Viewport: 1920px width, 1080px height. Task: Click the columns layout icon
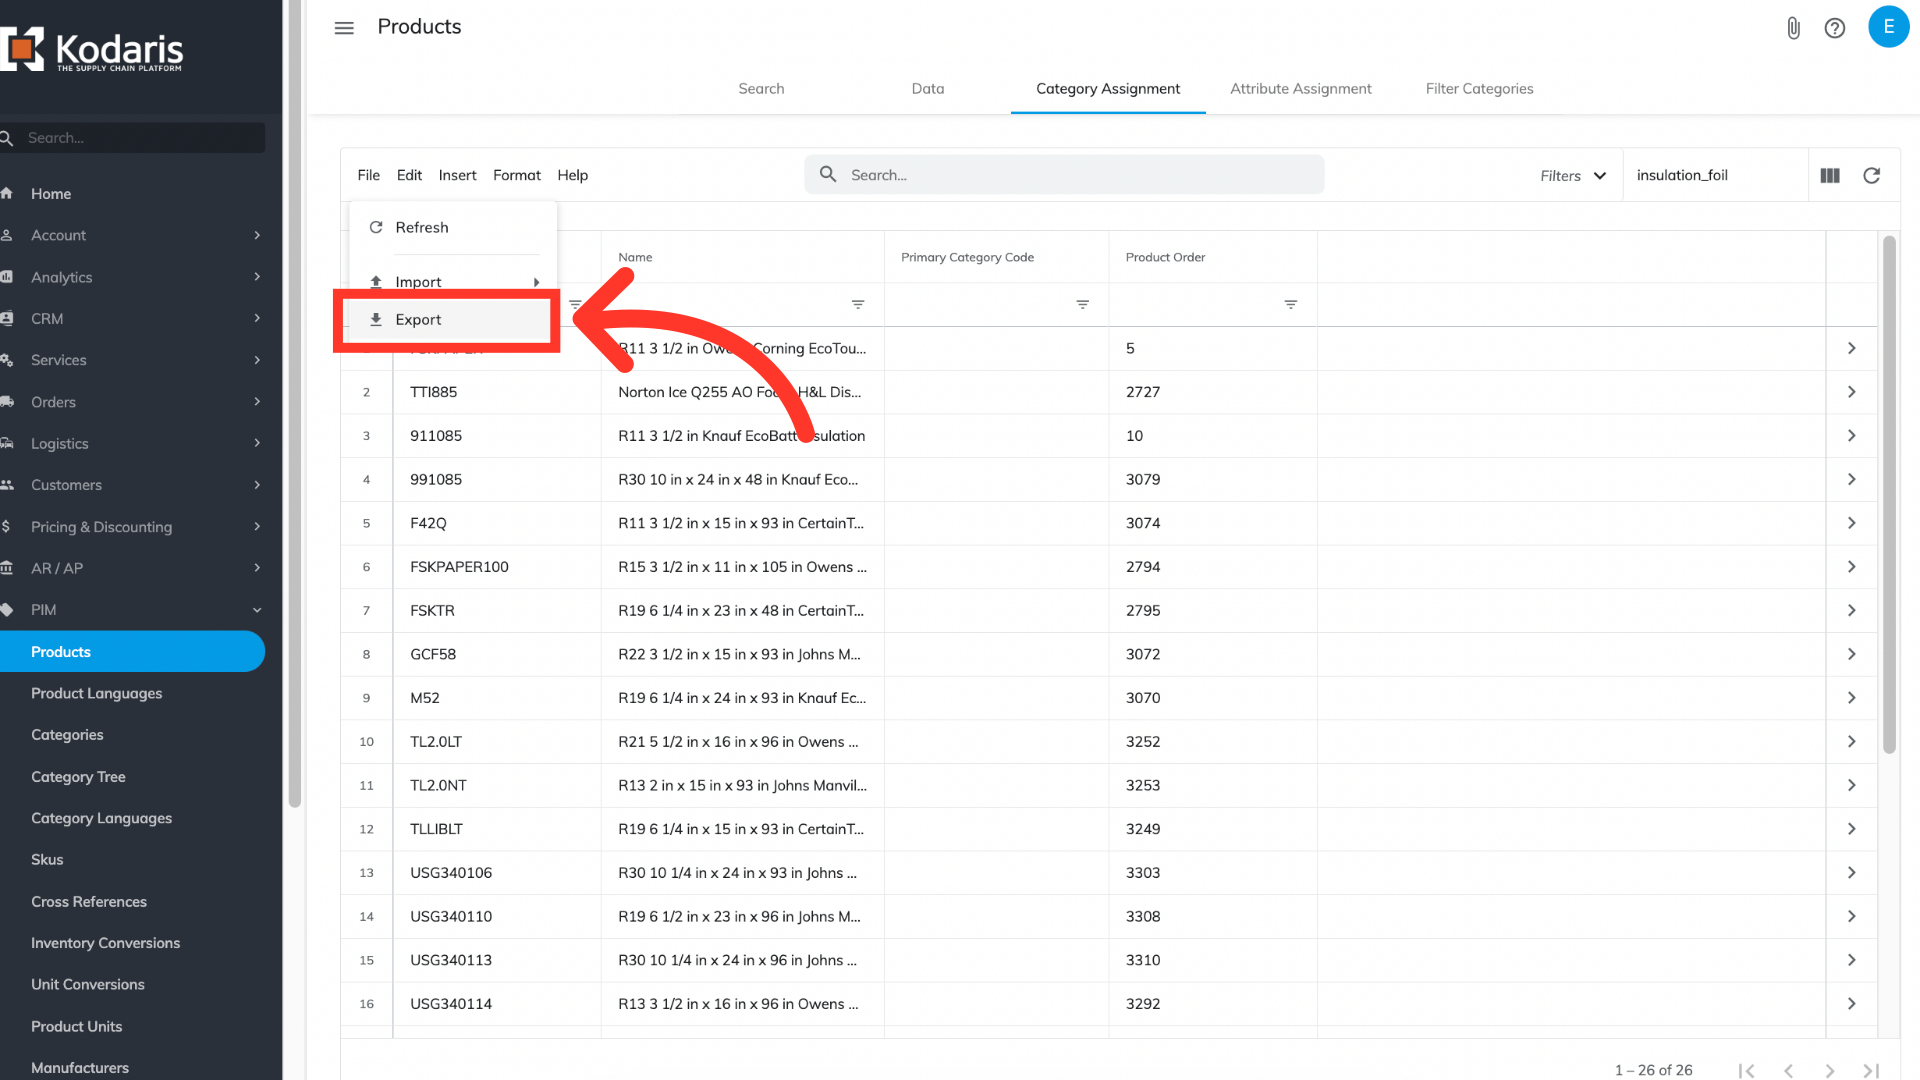(x=1830, y=176)
